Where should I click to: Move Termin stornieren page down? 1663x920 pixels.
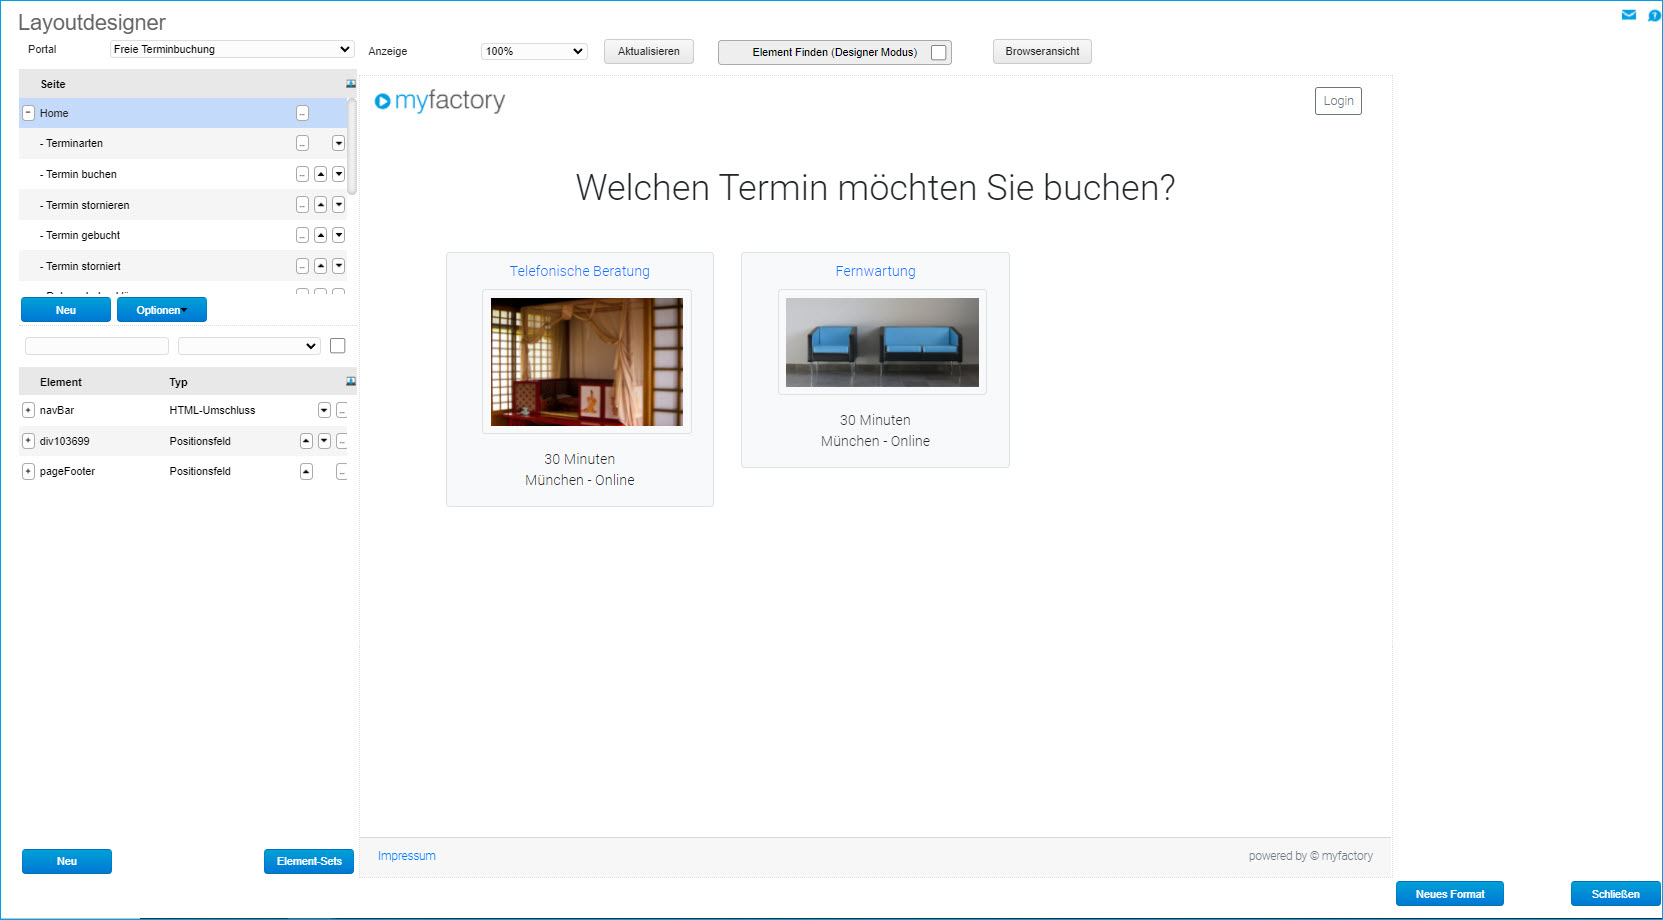coord(338,205)
